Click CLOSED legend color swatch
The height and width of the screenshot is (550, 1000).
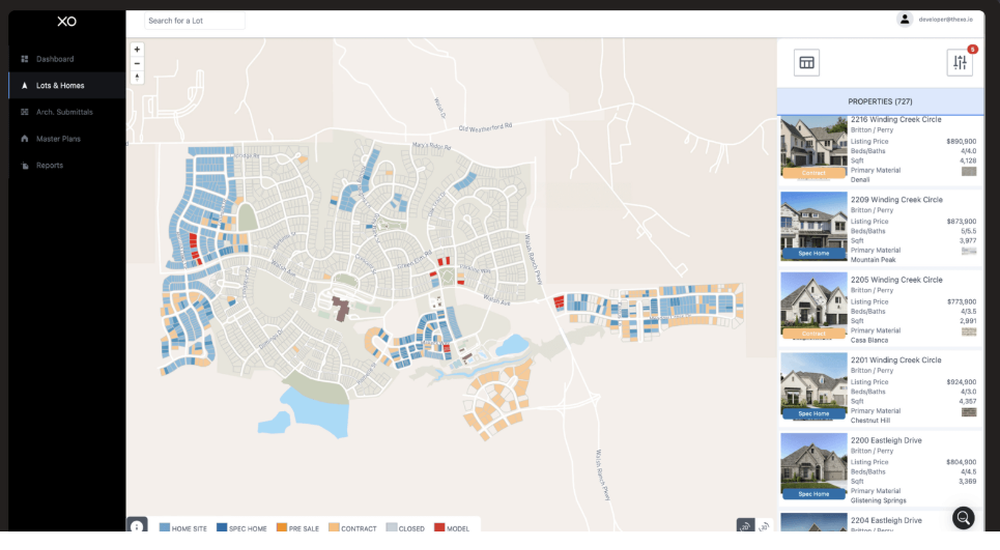(392, 528)
